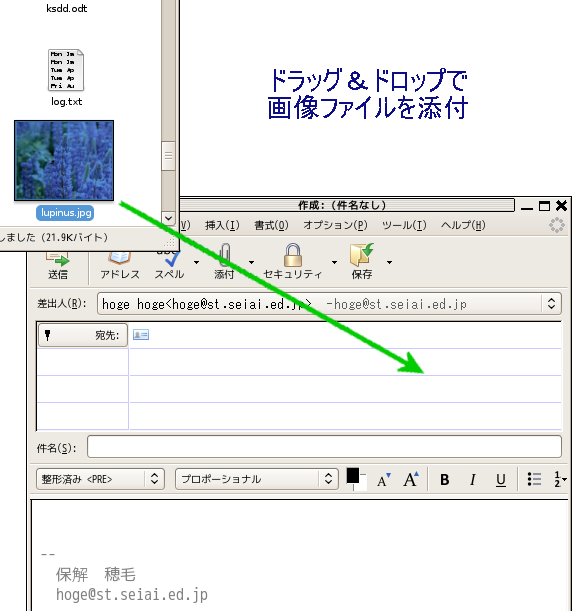Image resolution: width=572 pixels, height=611 pixels.
Task: Open the Tools (ツール) menu
Action: click(404, 225)
